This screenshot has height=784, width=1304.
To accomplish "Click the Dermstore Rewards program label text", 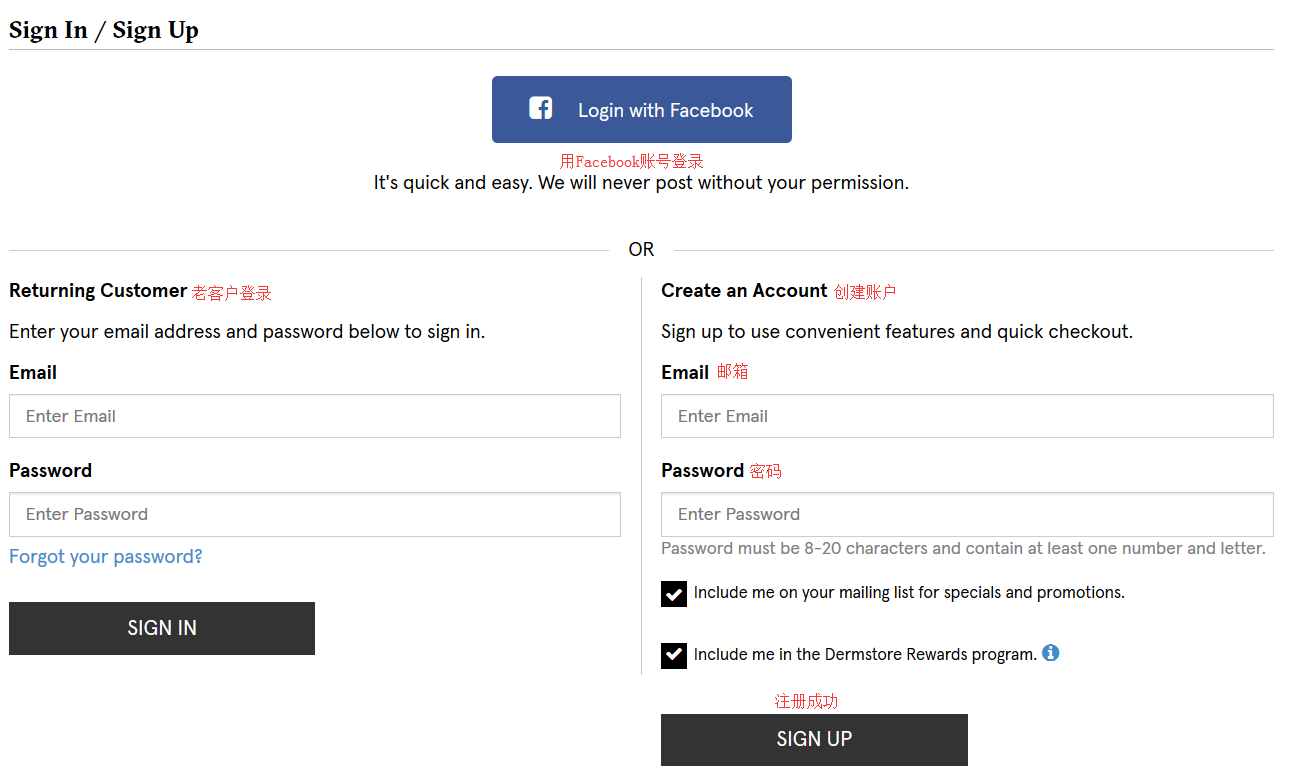I will tap(865, 655).
